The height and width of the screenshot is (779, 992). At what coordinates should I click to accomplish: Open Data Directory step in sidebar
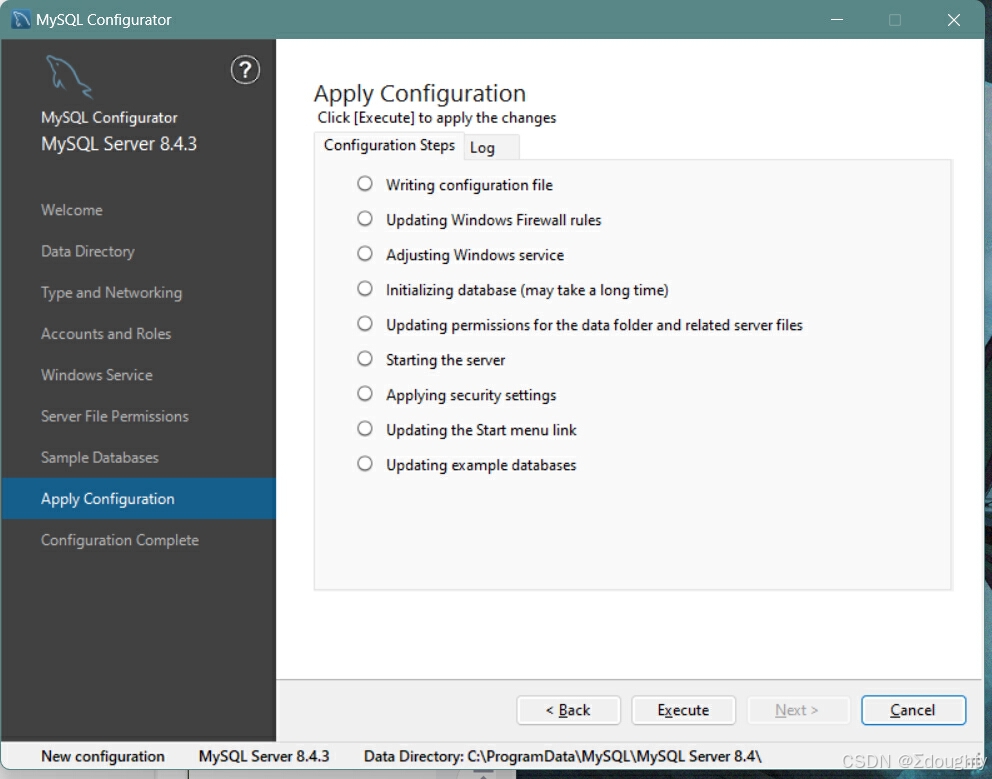[88, 251]
